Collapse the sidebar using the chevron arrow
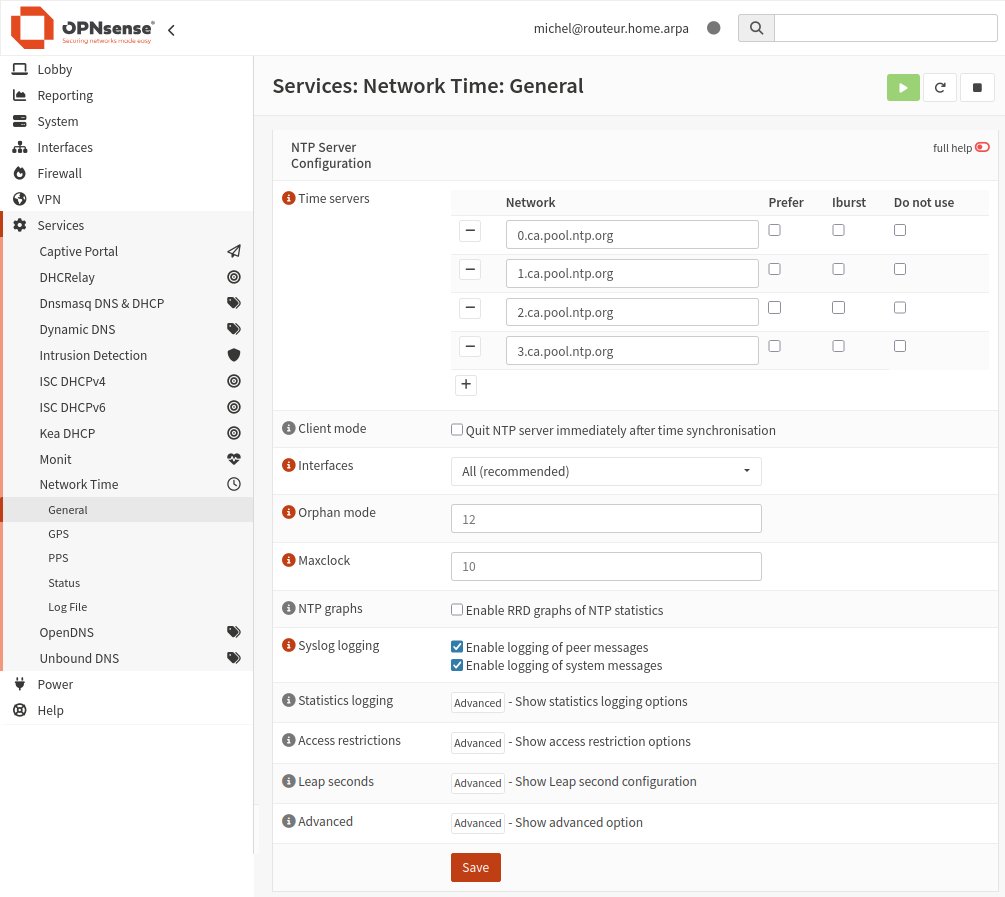Viewport: 1005px width, 897px height. coord(171,30)
